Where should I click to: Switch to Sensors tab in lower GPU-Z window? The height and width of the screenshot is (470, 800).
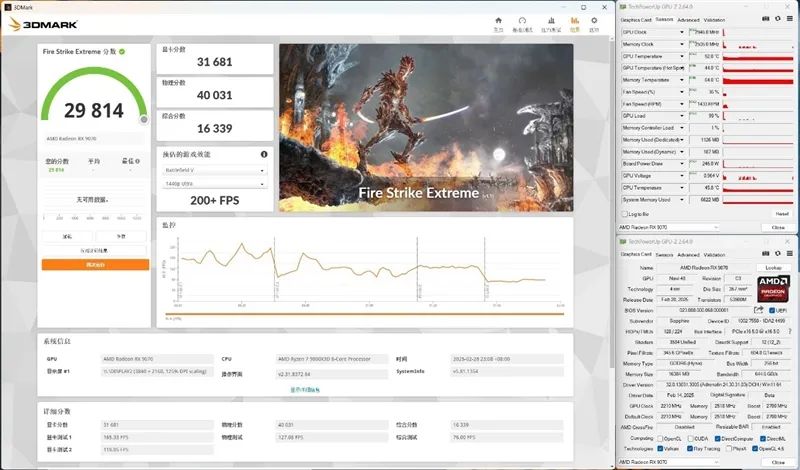(664, 254)
